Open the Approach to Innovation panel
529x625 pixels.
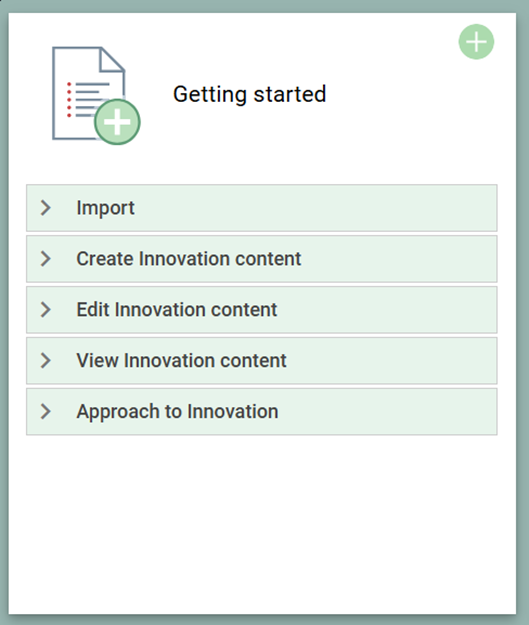point(262,411)
